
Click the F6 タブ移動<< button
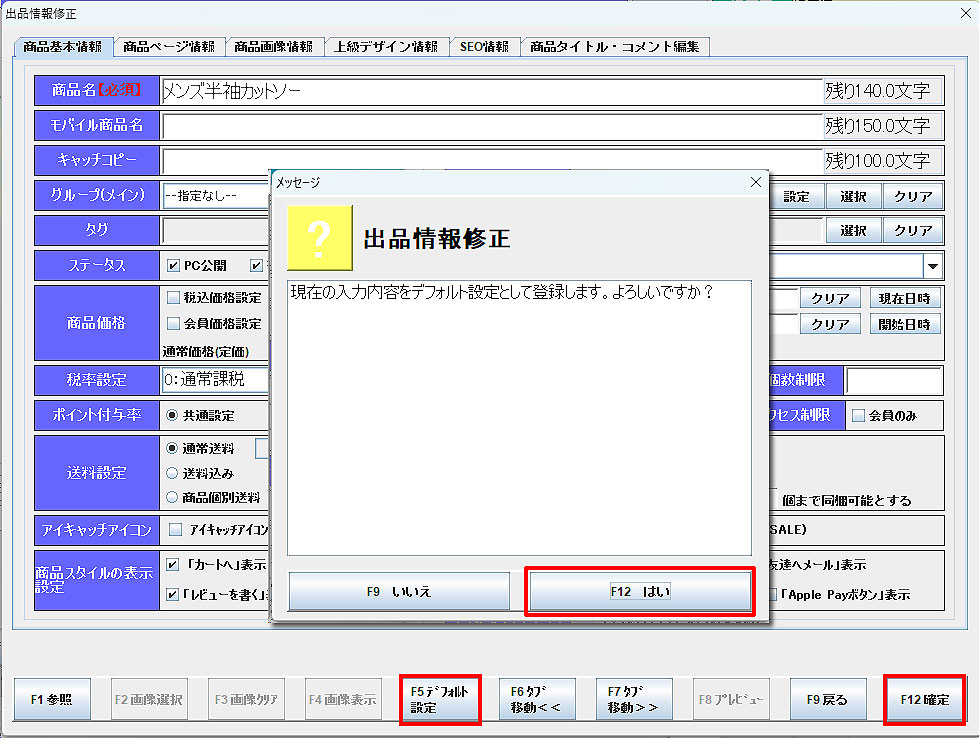point(537,699)
